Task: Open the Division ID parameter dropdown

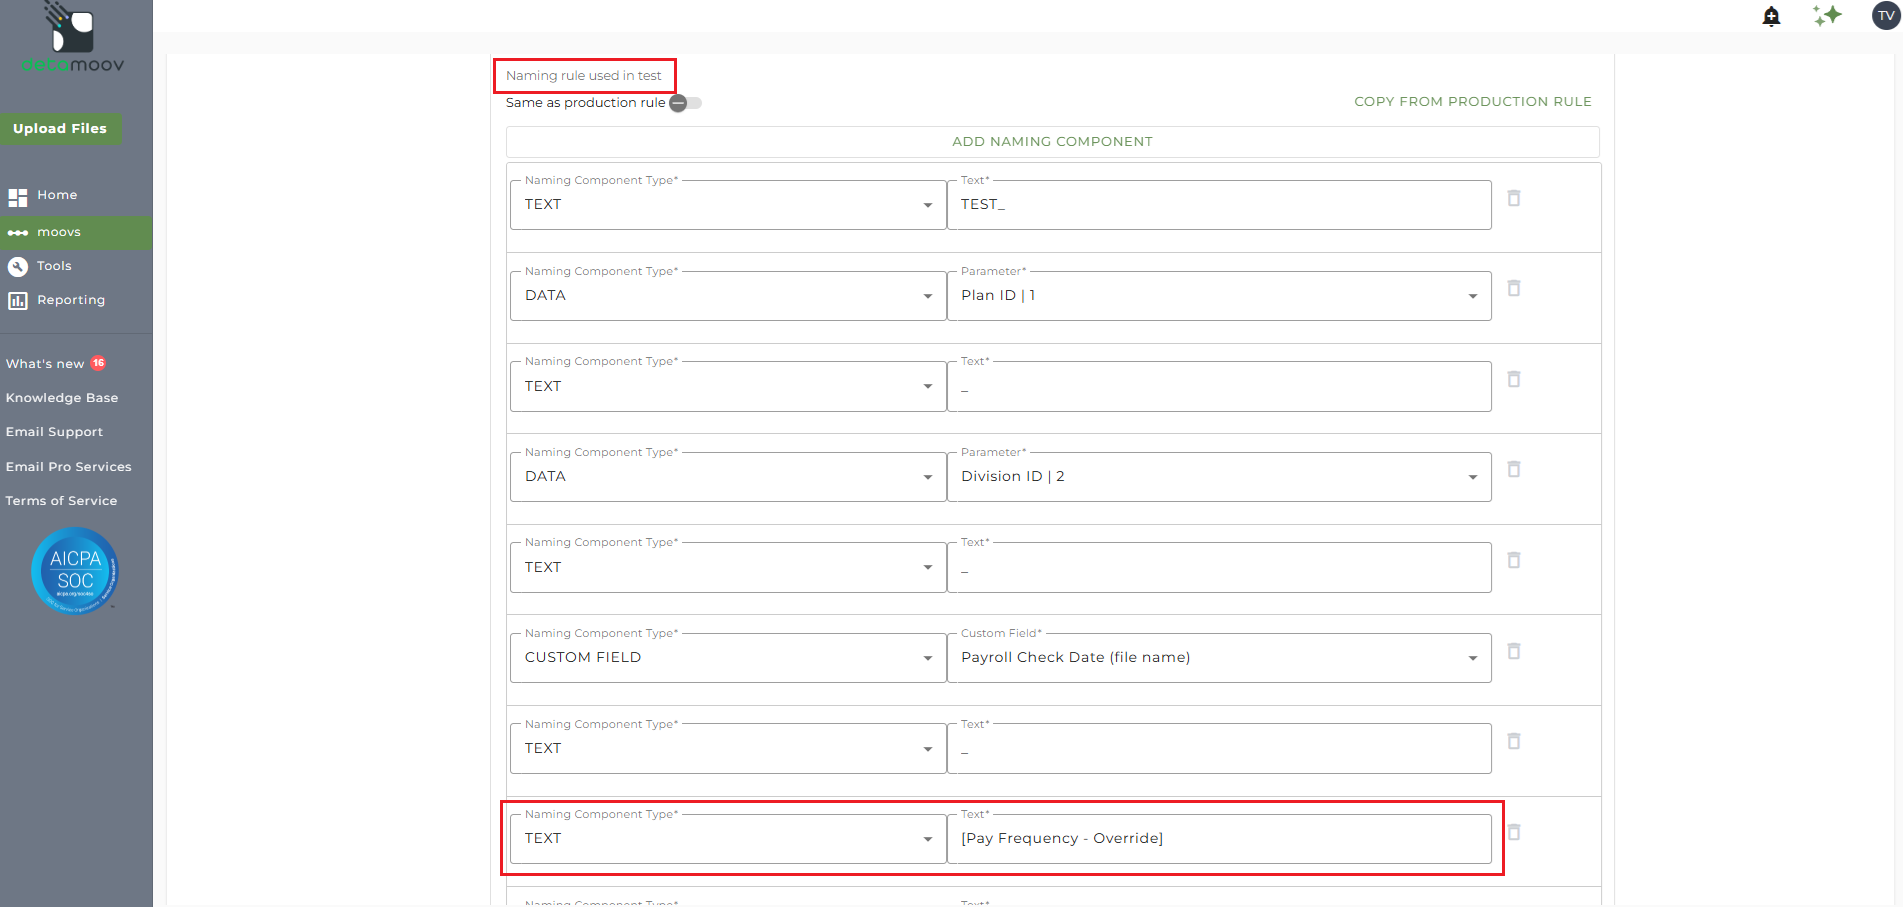Action: [x=1472, y=477]
